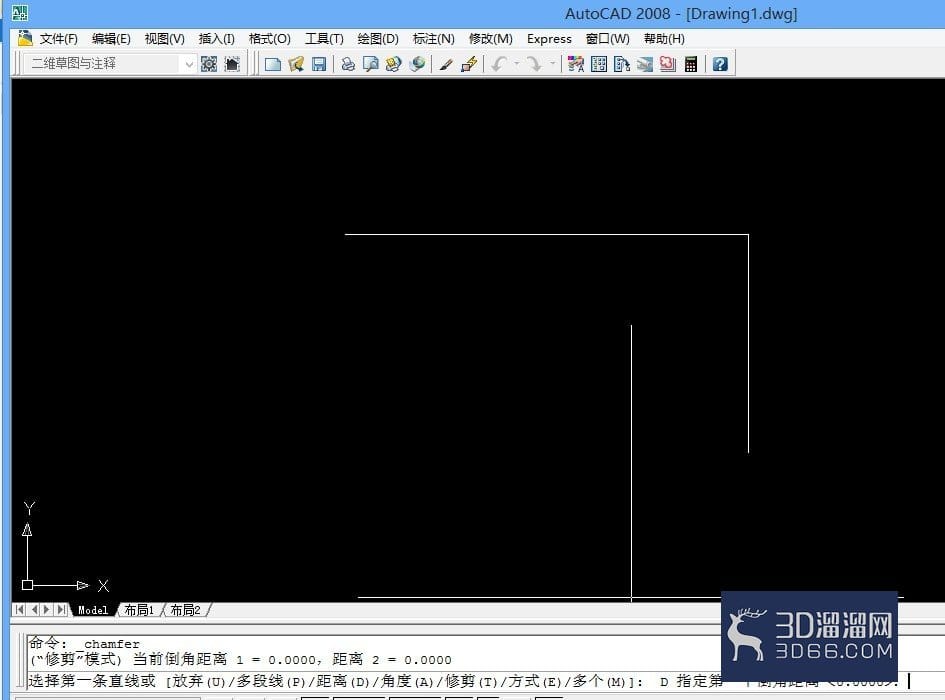Click the AutoCAD document icon in menu bar
The height and width of the screenshot is (700, 945).
(x=25, y=38)
